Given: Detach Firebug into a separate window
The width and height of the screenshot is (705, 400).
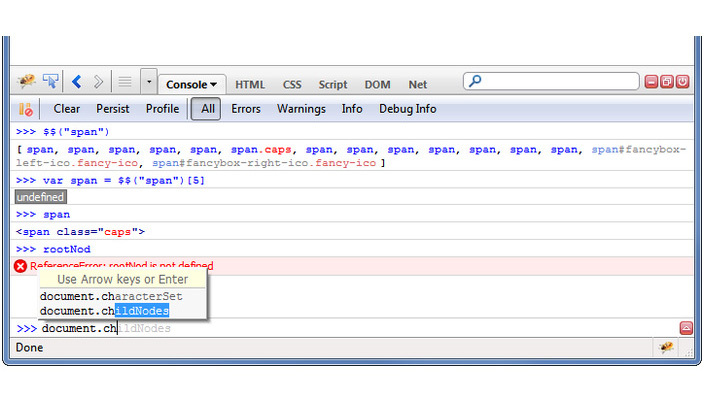Looking at the screenshot, I should 667,81.
